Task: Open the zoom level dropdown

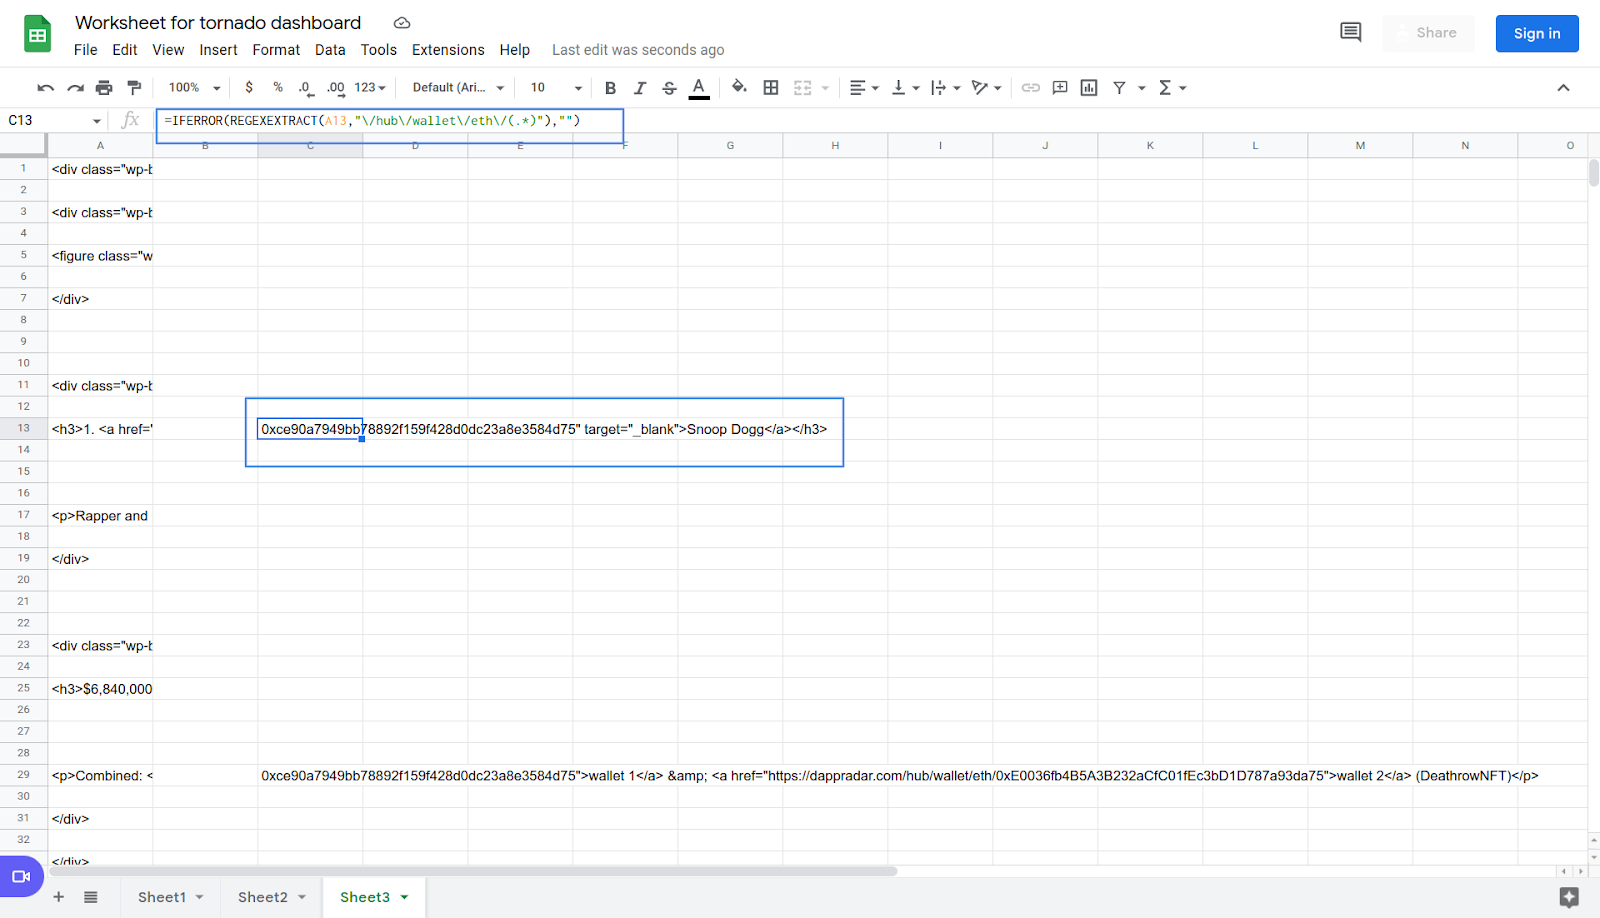Action: [x=194, y=88]
